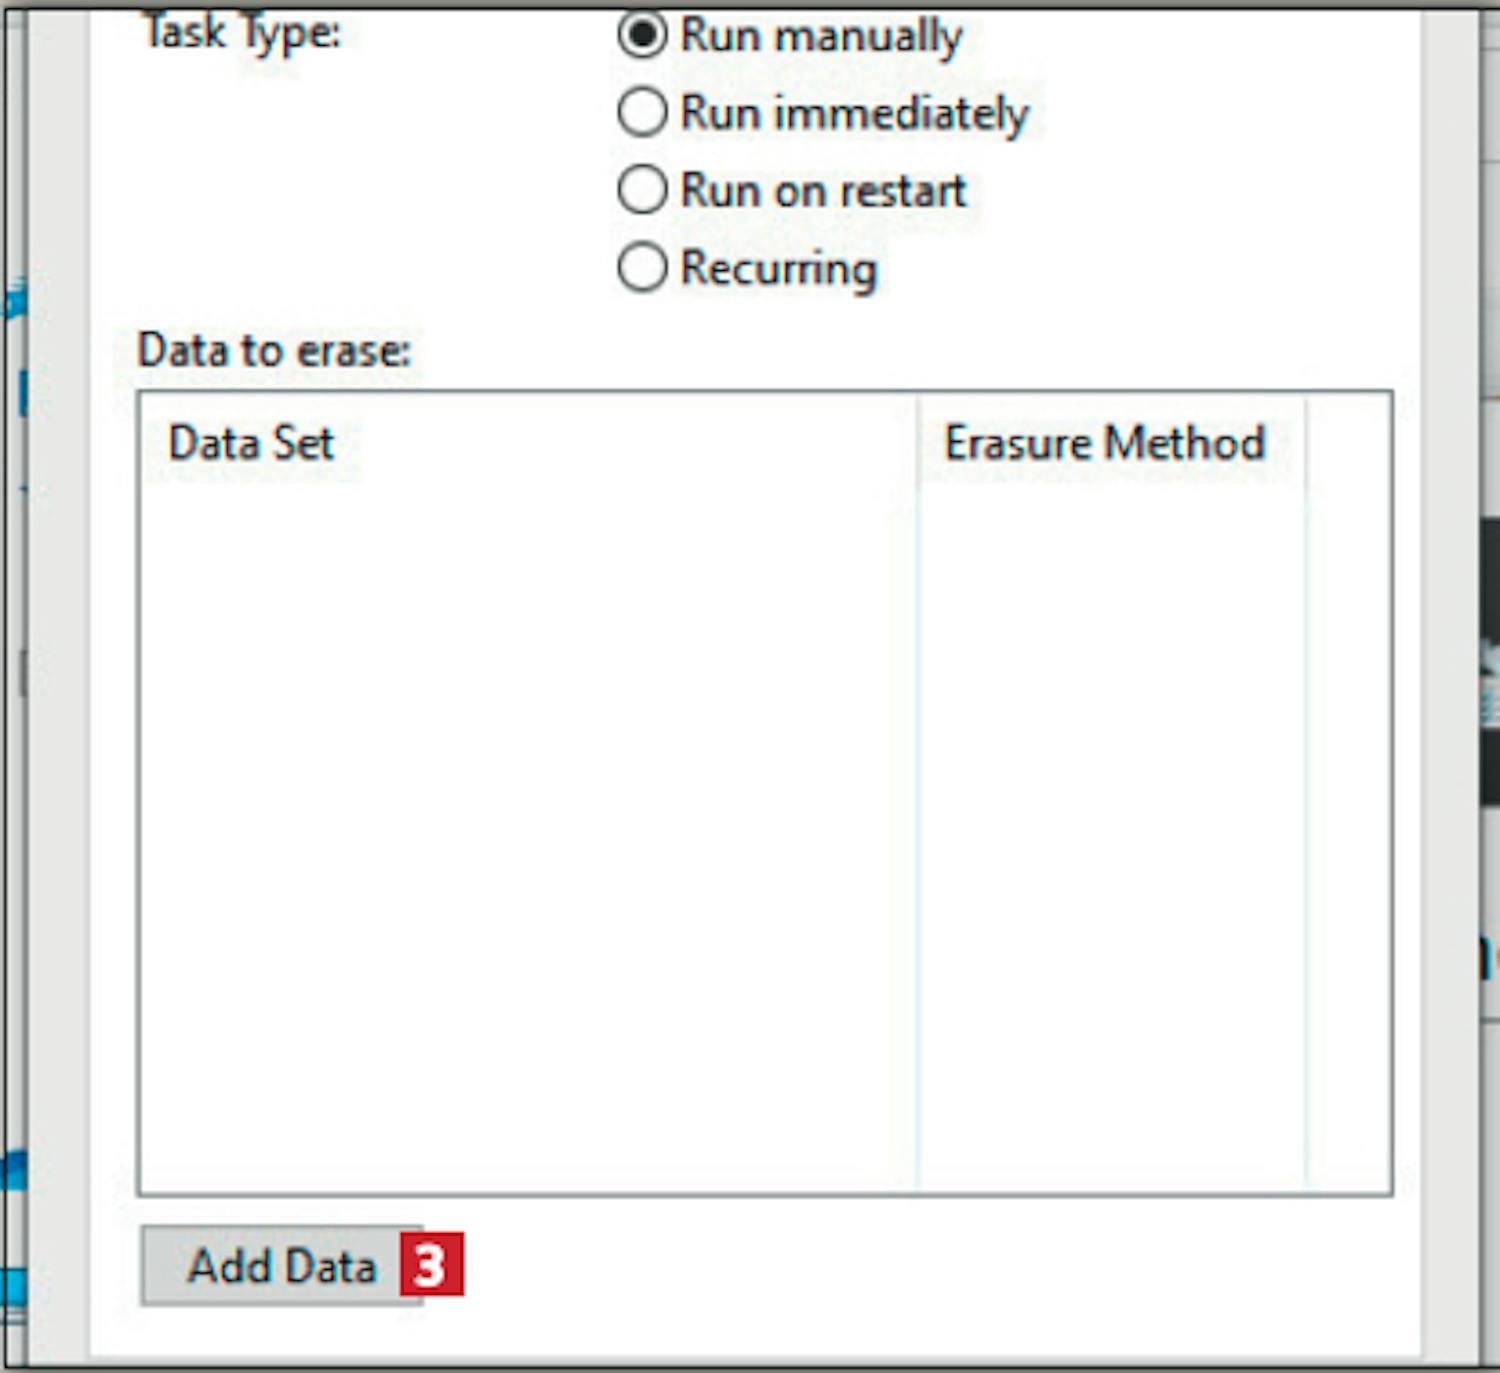This screenshot has height=1373, width=1500.
Task: Sort by the Erasure Method column header
Action: tap(1112, 443)
